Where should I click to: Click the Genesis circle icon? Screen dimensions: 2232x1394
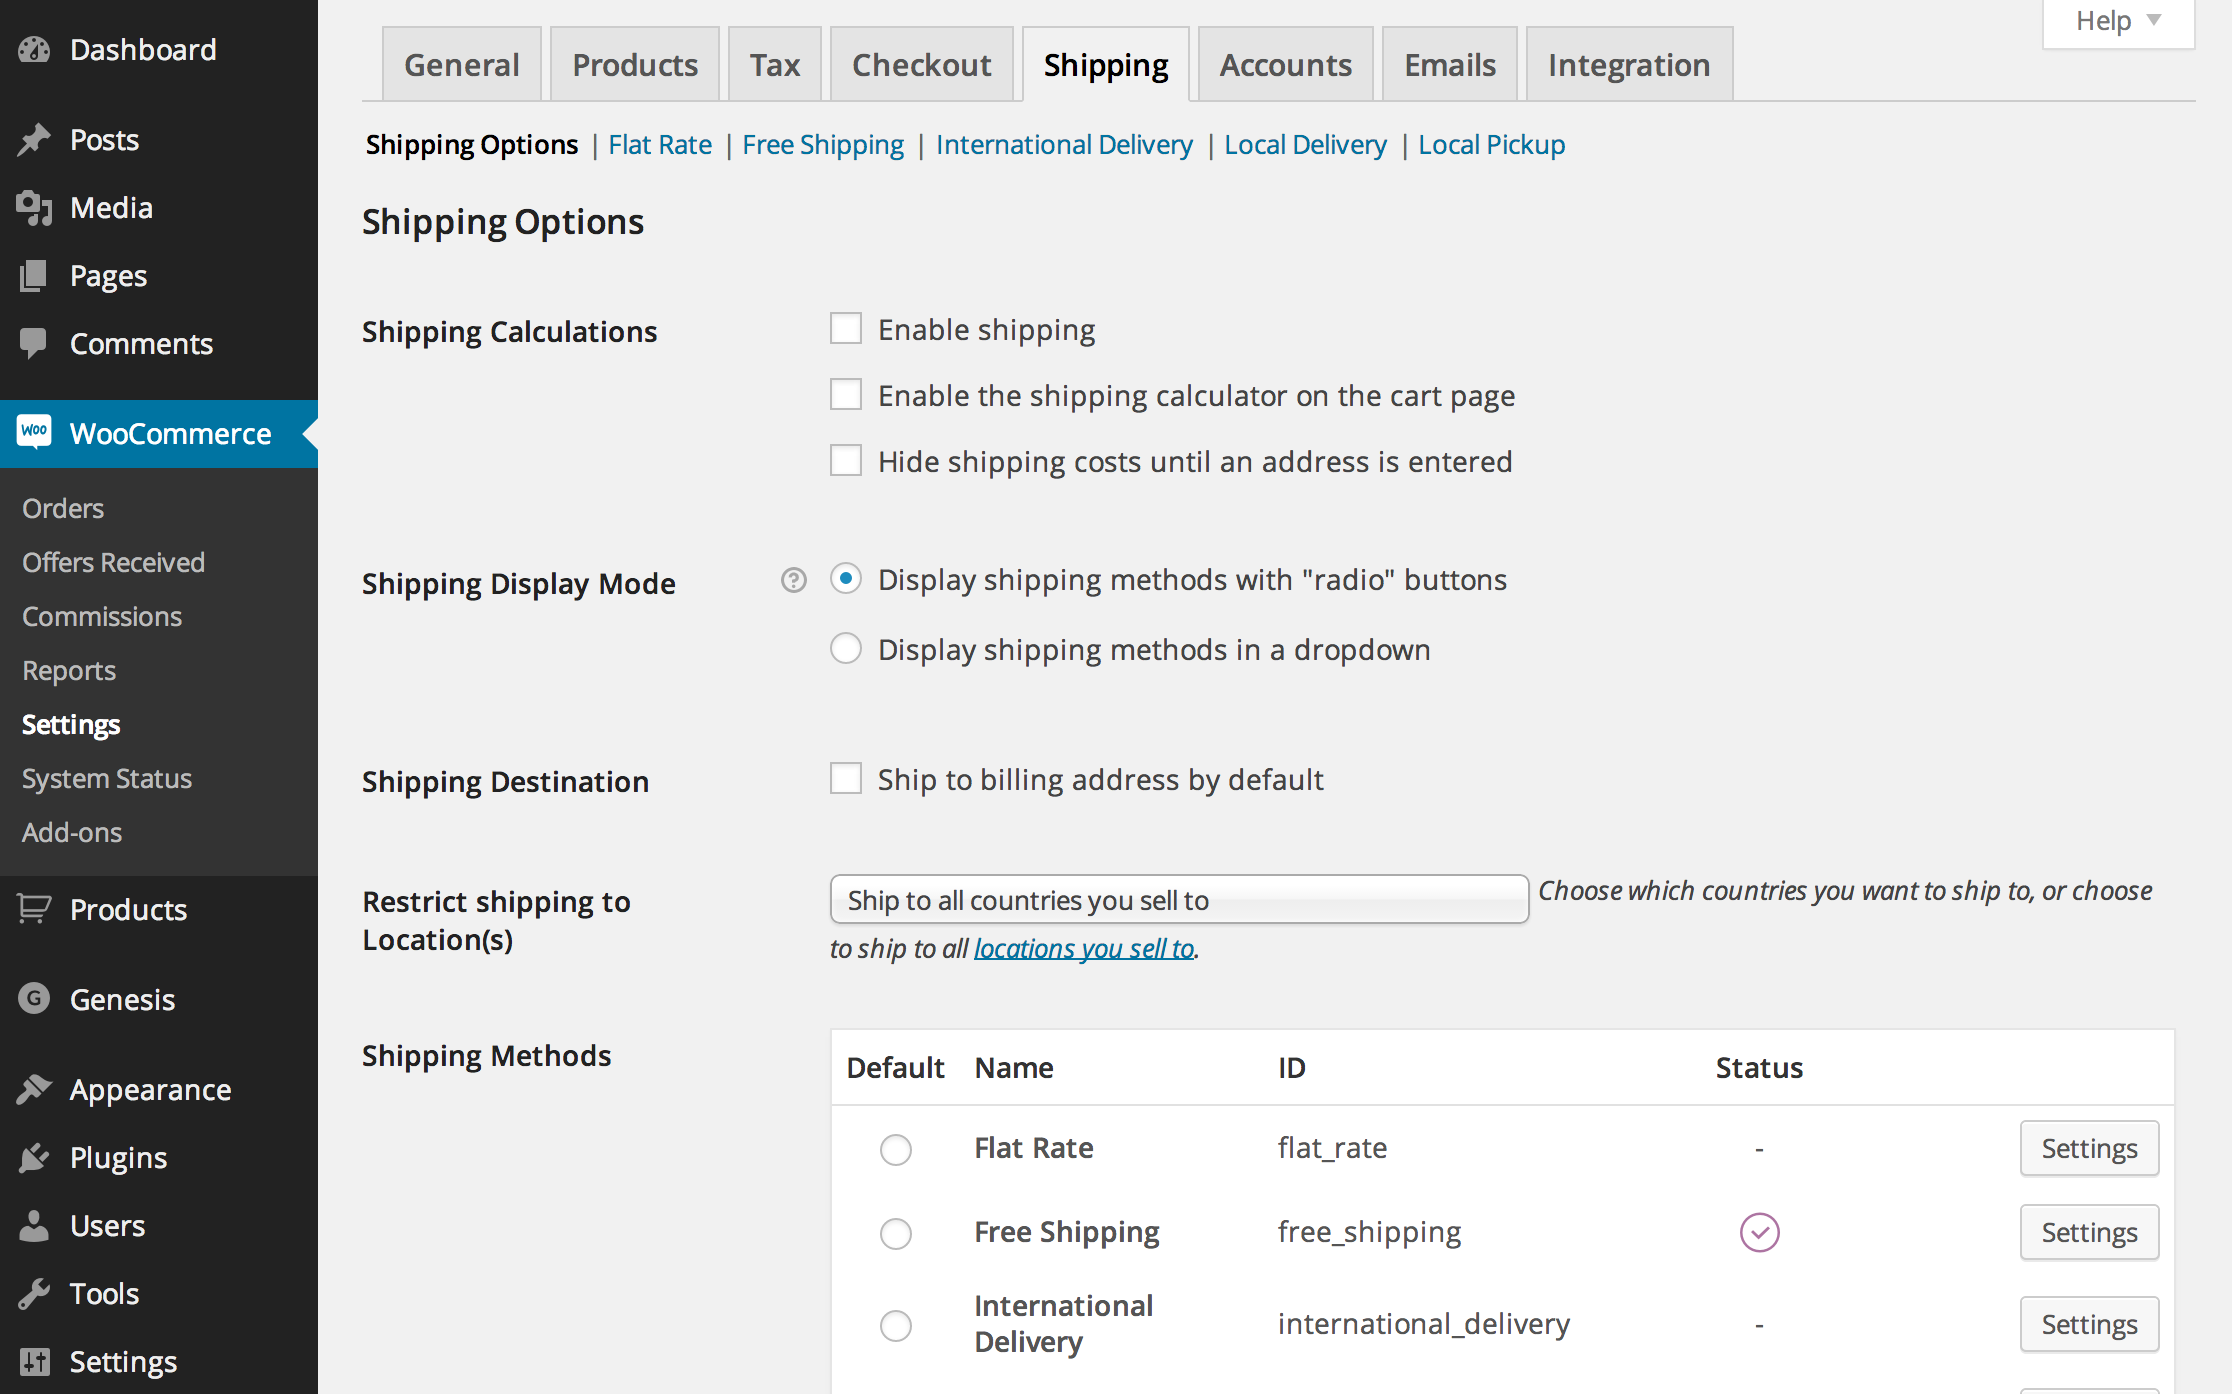tap(34, 998)
